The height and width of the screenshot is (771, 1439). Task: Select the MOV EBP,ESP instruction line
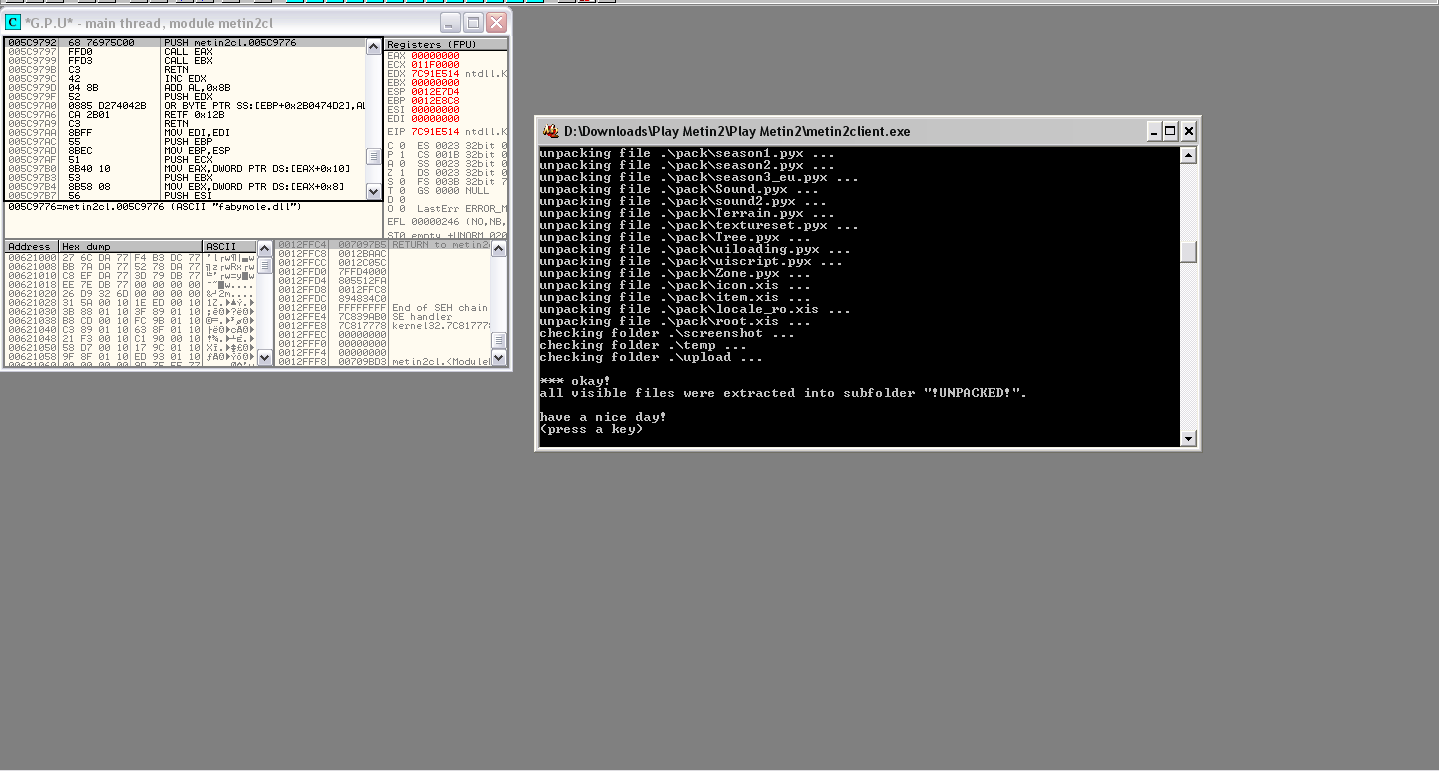coord(185,150)
